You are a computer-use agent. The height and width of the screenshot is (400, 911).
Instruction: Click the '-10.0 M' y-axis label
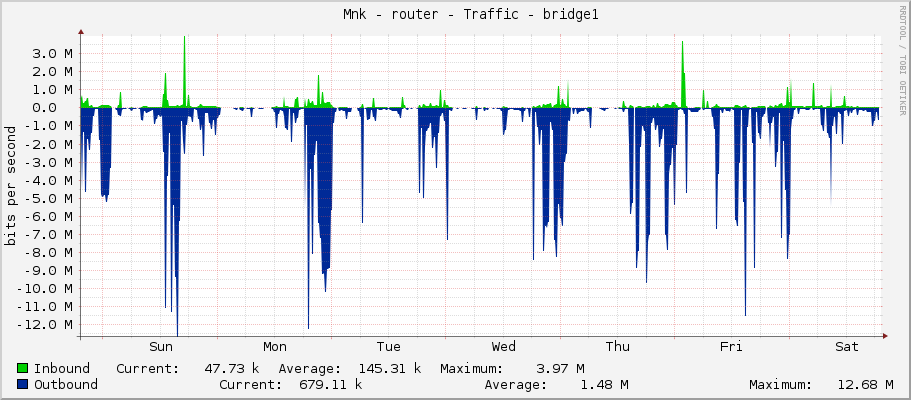(44, 288)
